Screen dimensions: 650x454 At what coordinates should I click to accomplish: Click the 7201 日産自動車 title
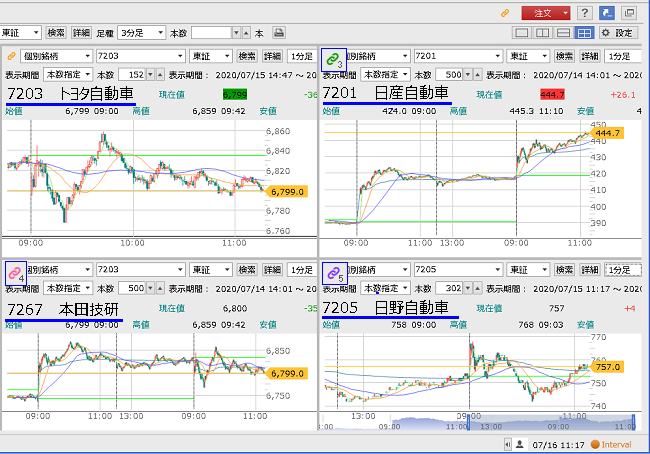(x=386, y=93)
